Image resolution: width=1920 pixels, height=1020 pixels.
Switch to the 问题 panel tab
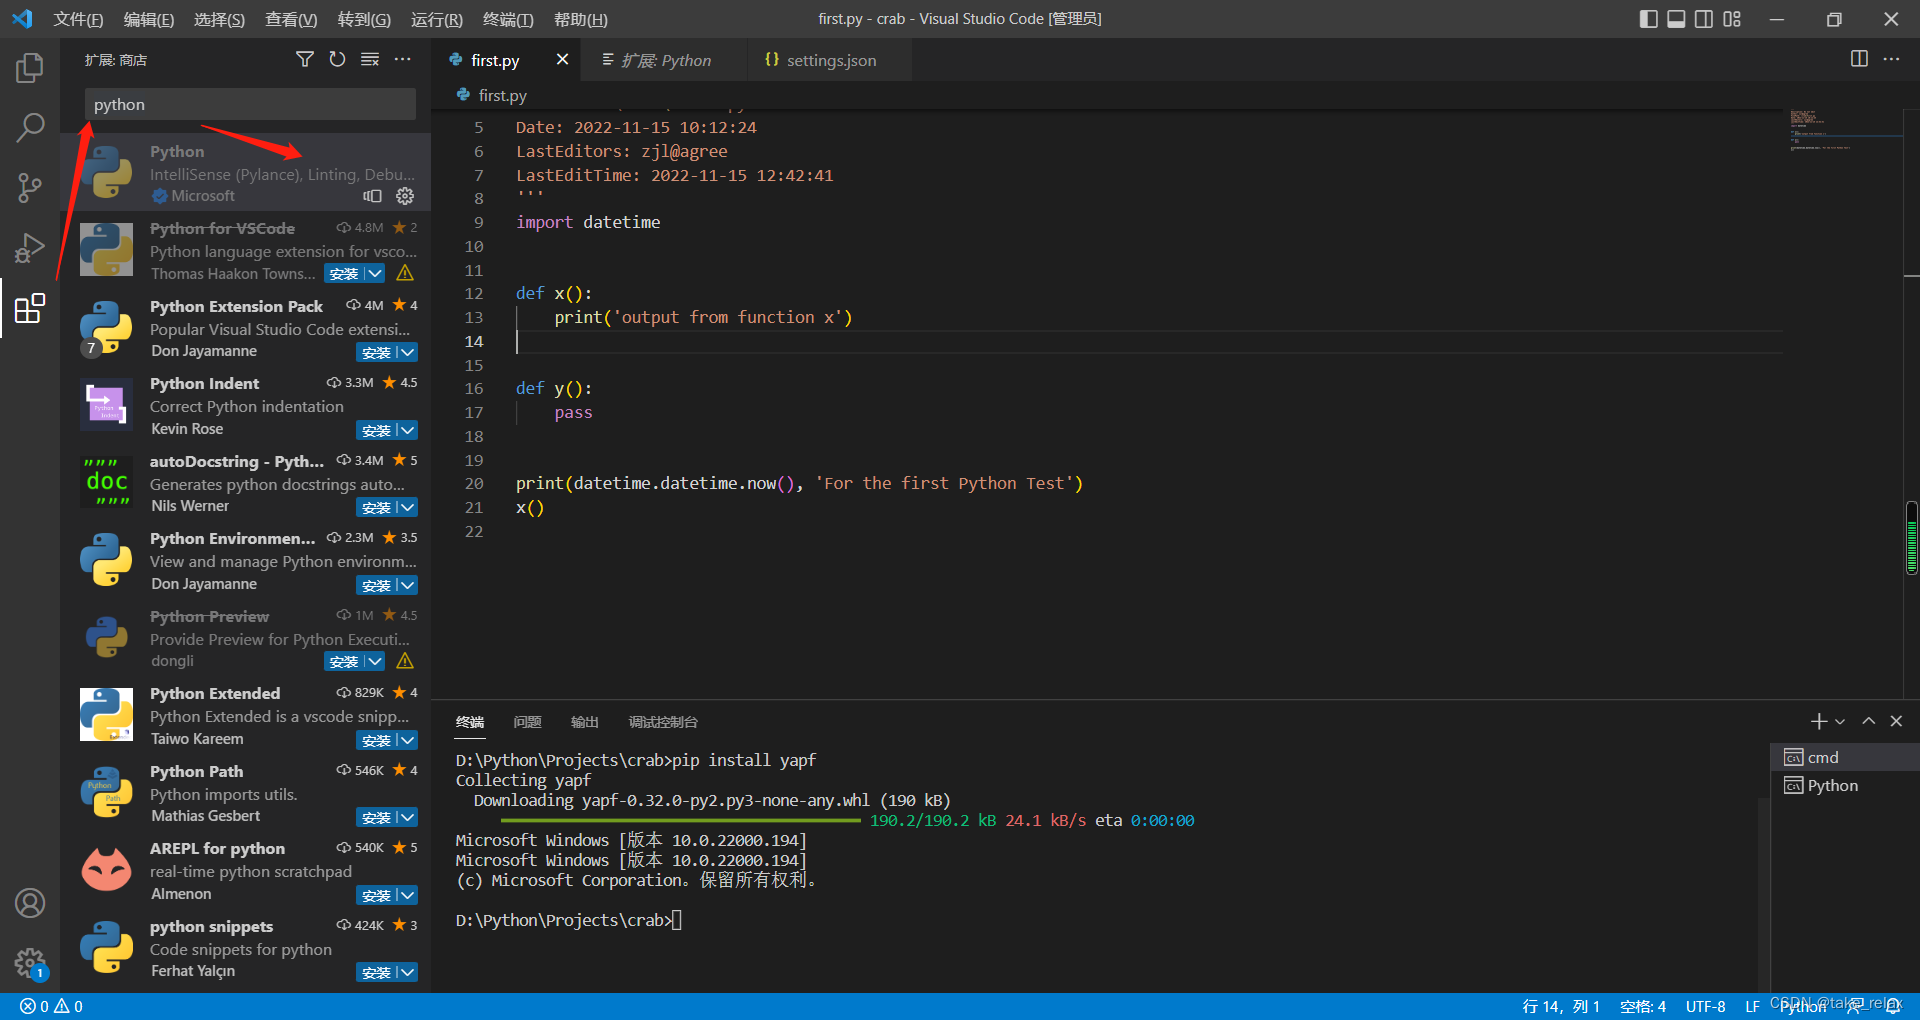527,722
